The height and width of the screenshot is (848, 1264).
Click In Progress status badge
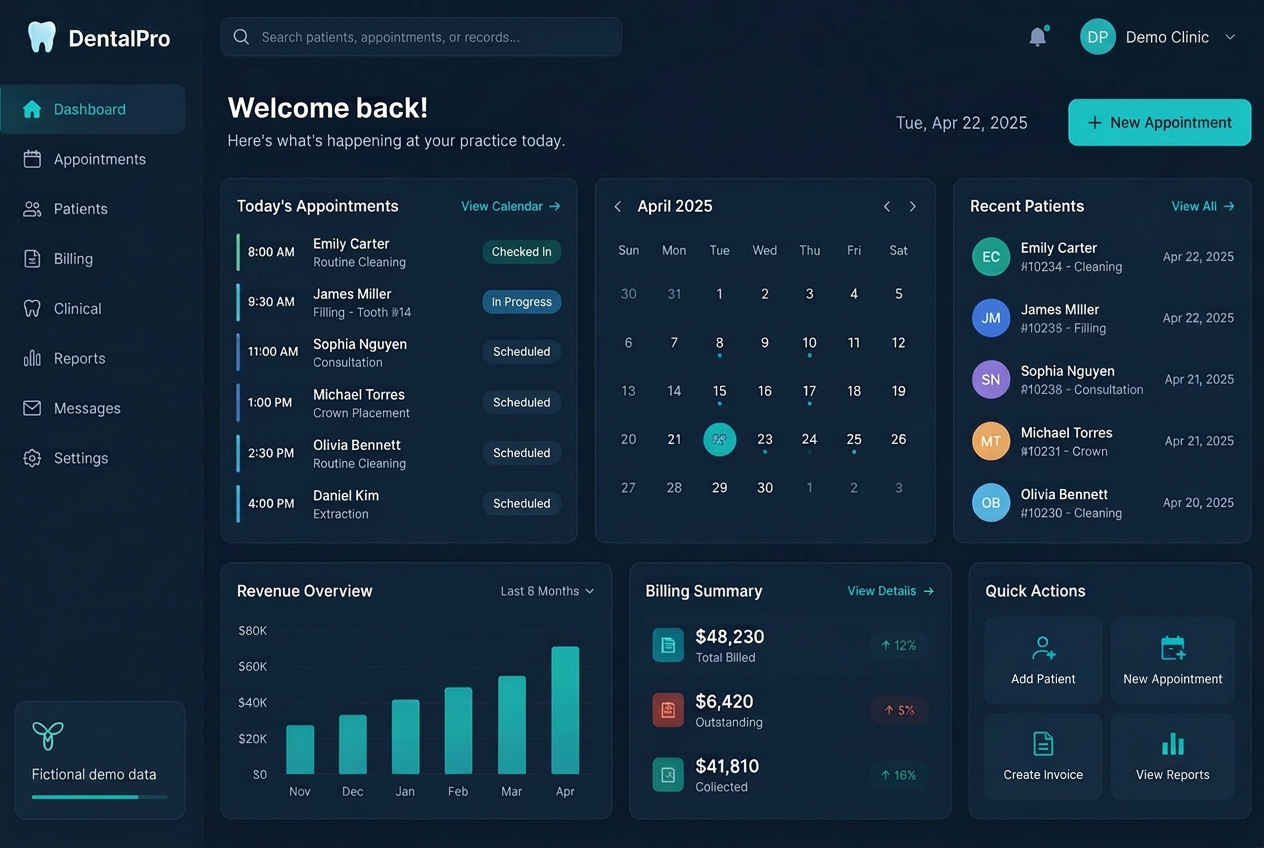coord(521,302)
